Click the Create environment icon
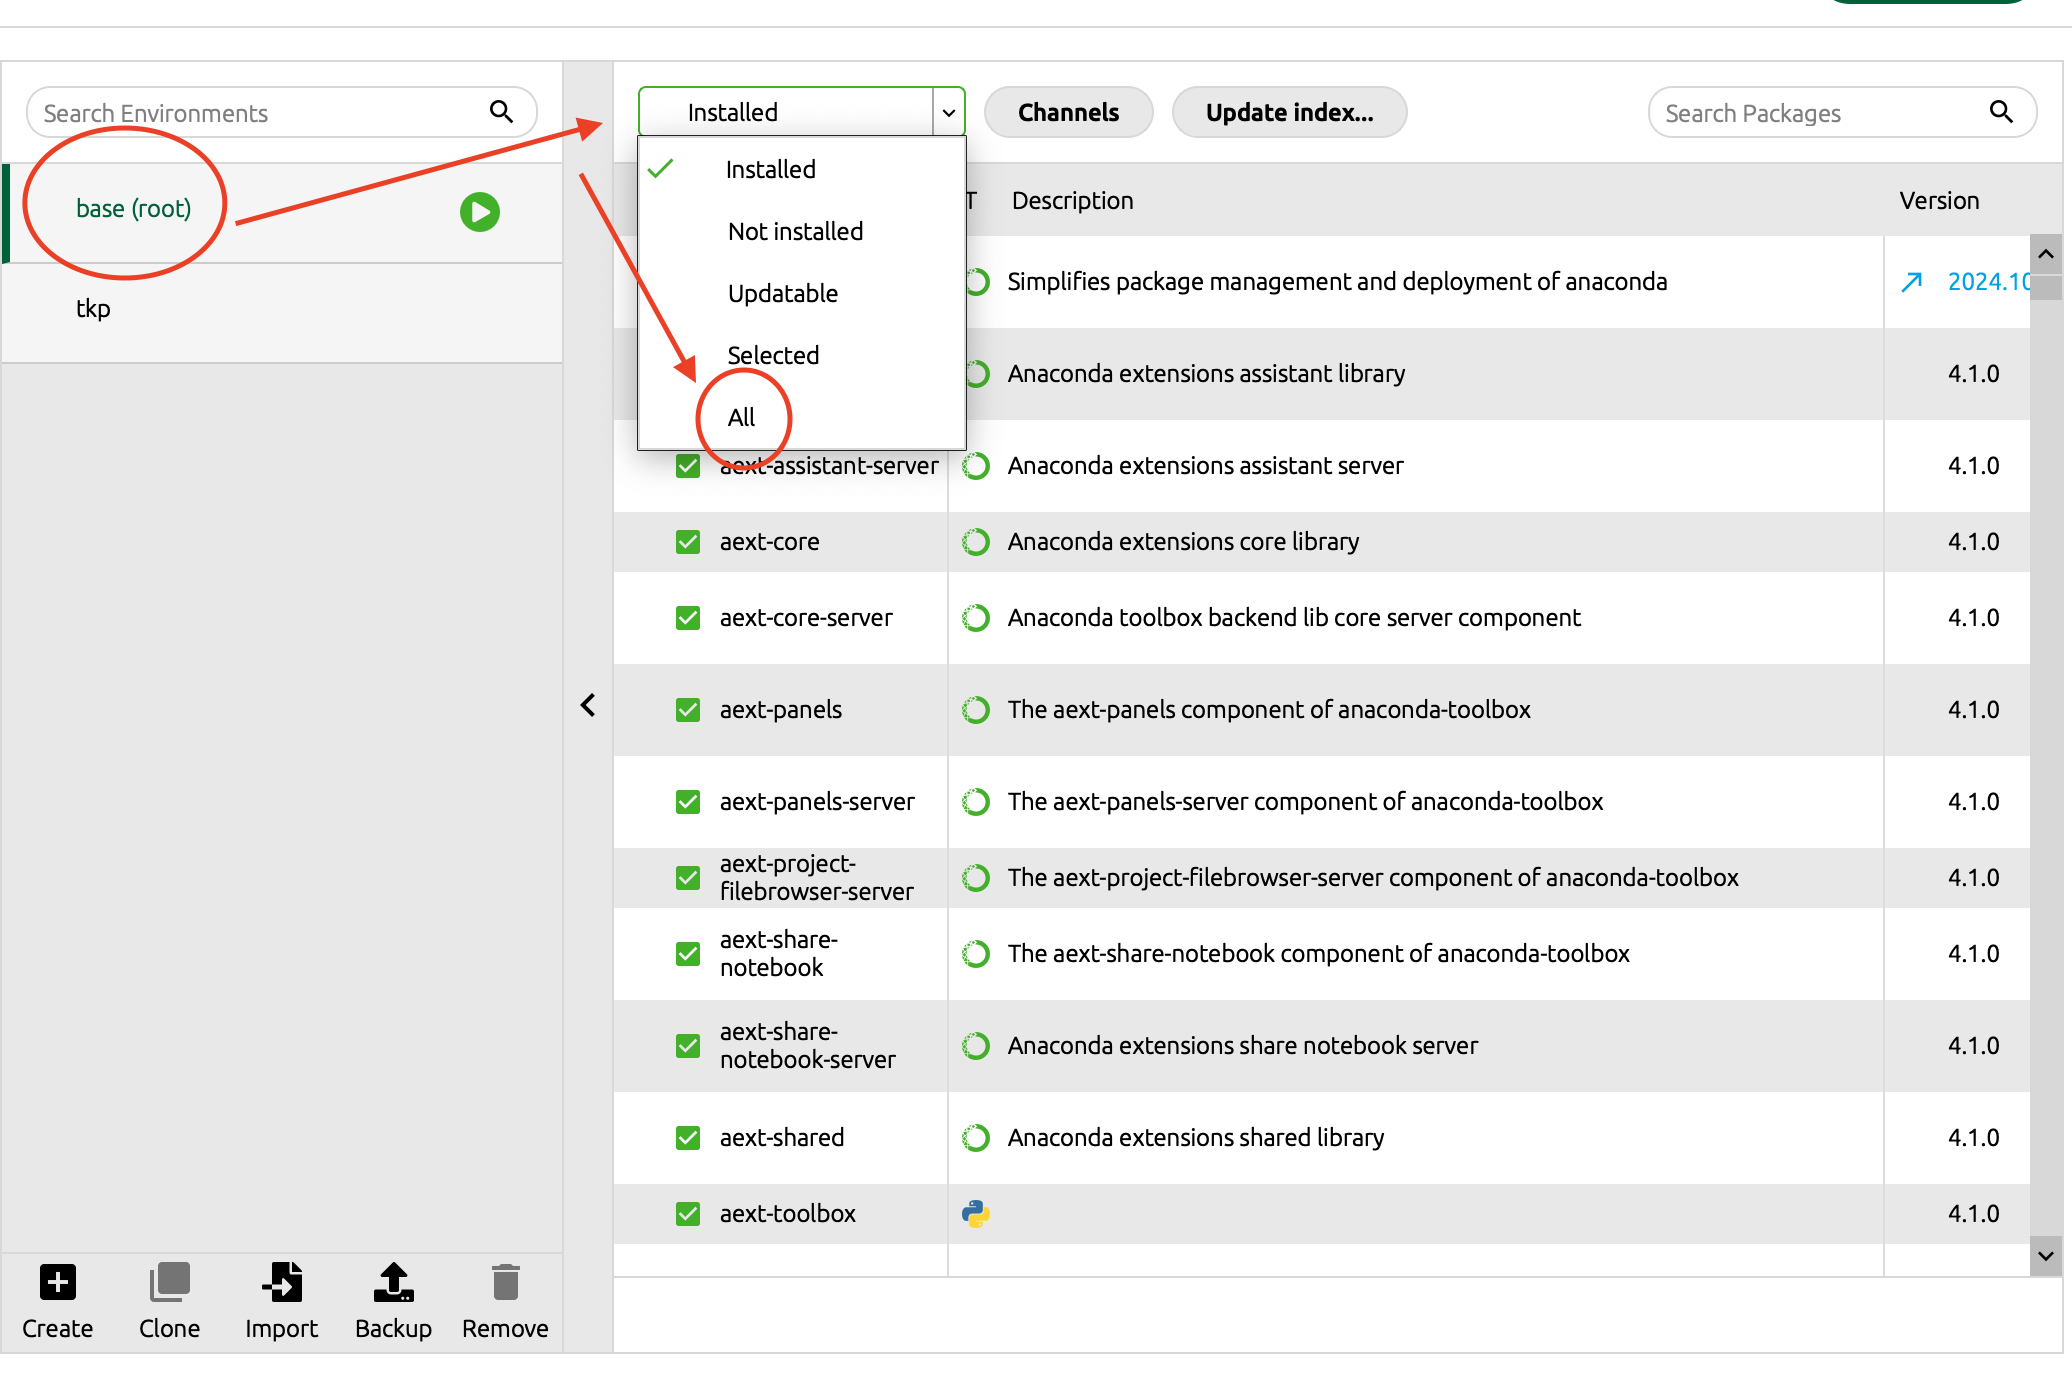The height and width of the screenshot is (1374, 2072). click(x=58, y=1282)
